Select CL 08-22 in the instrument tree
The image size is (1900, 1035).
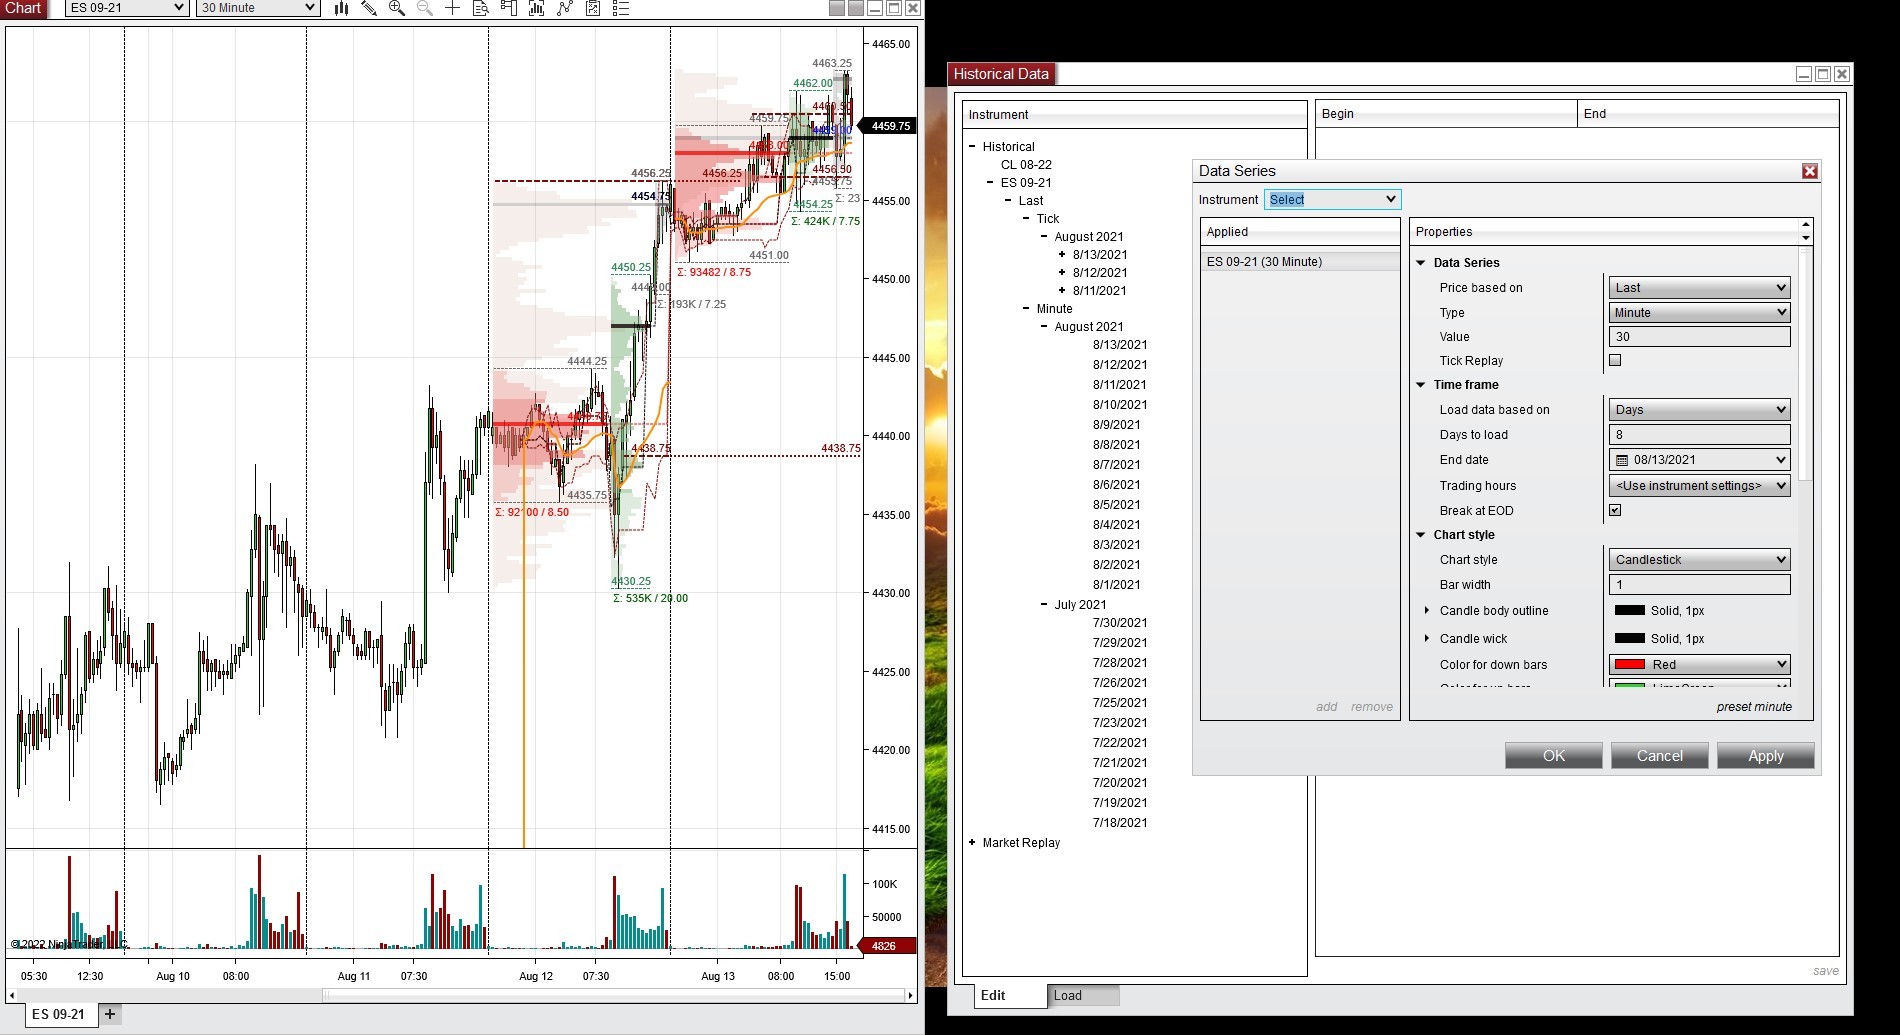pyautogui.click(x=1026, y=165)
